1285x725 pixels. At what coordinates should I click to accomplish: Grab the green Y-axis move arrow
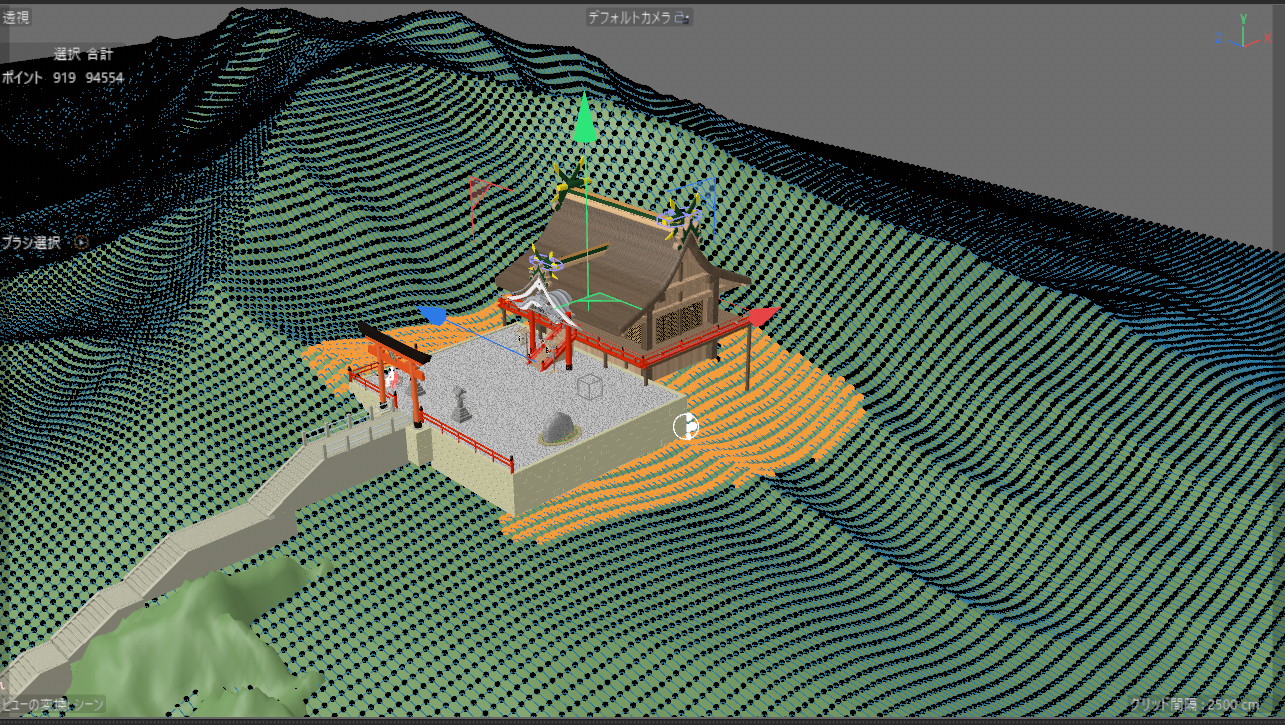pos(585,121)
